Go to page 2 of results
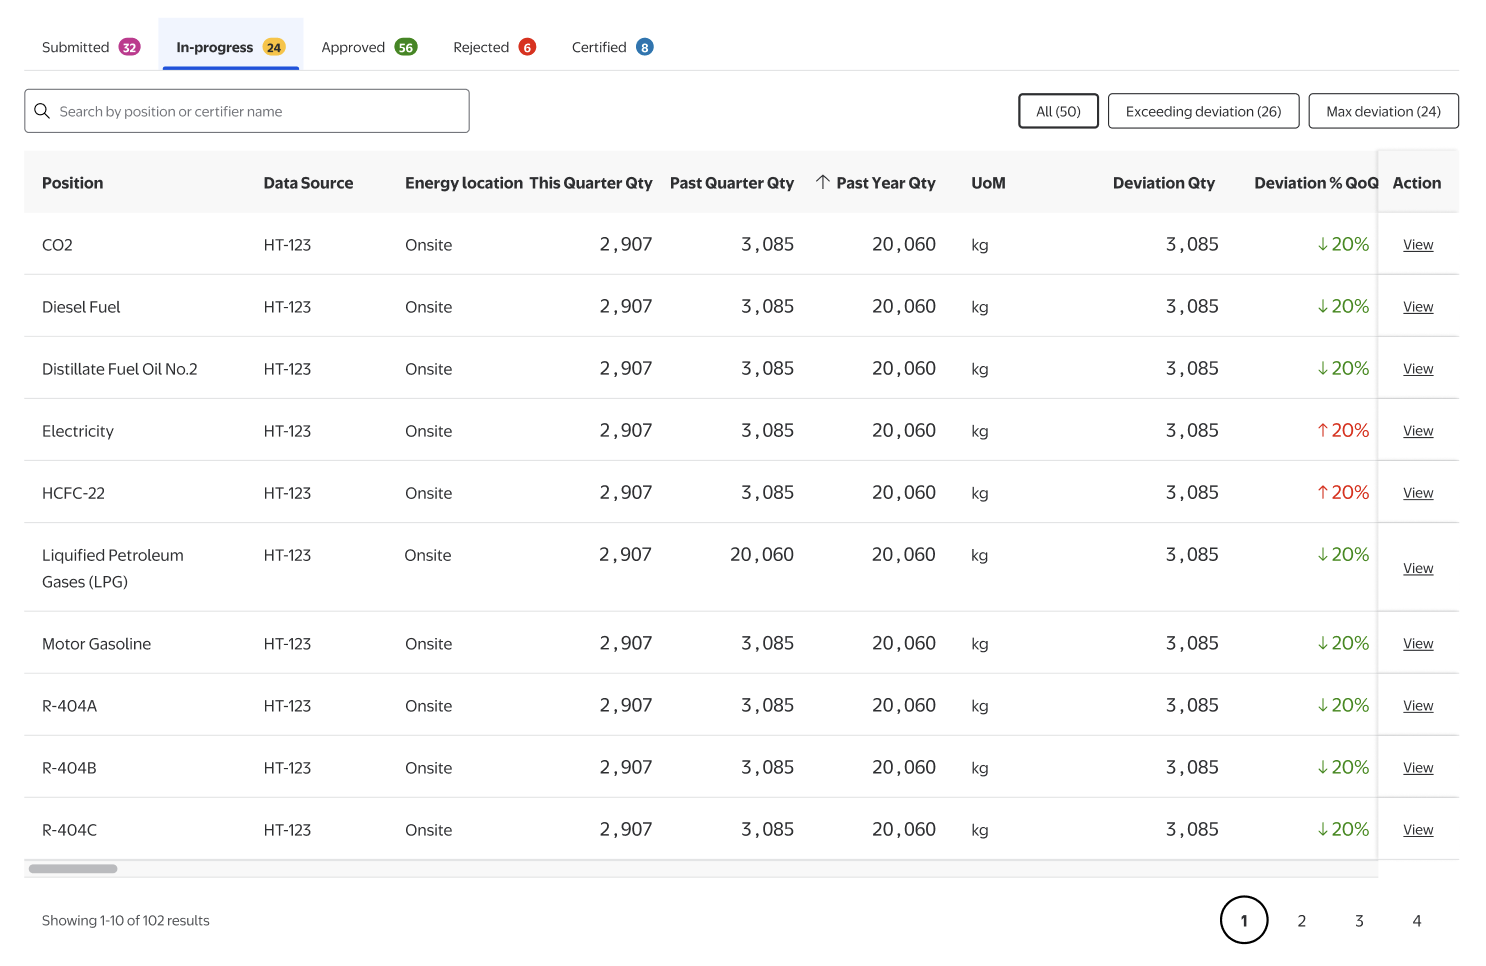Viewport: 1486px width, 966px height. click(x=1301, y=921)
